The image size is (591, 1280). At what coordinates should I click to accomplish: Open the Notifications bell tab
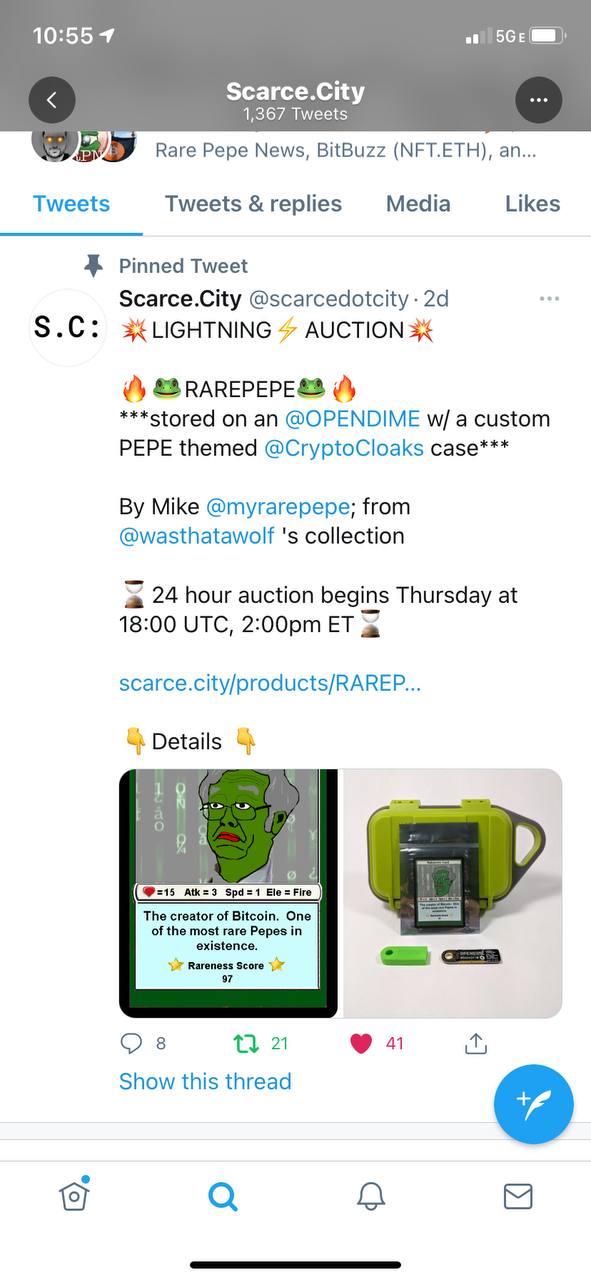pos(371,1196)
